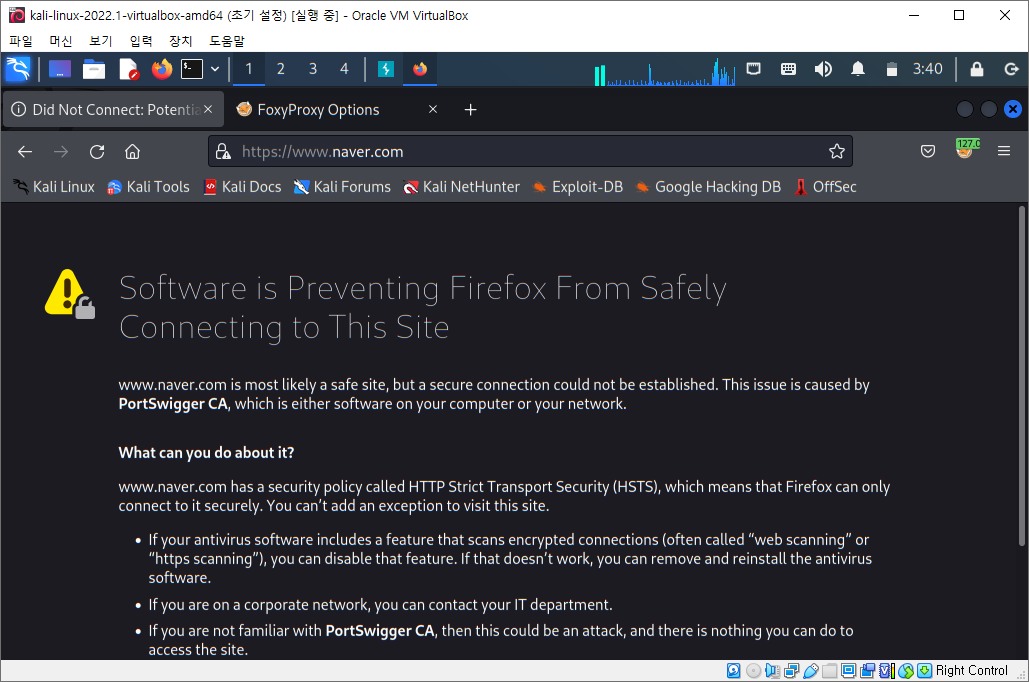This screenshot has height=682, width=1029.
Task: Open the Kali application menu dragon icon
Action: [x=18, y=69]
